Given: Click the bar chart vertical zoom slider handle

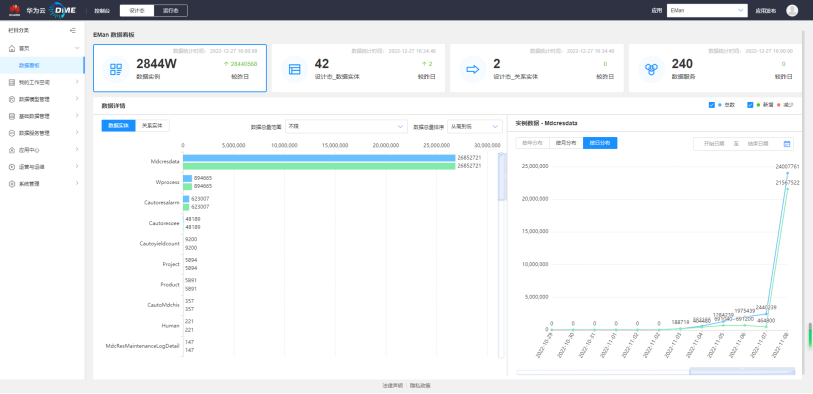Looking at the screenshot, I should (501, 176).
